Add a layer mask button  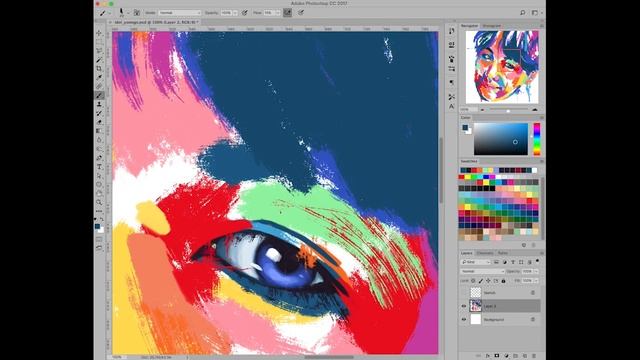click(497, 356)
